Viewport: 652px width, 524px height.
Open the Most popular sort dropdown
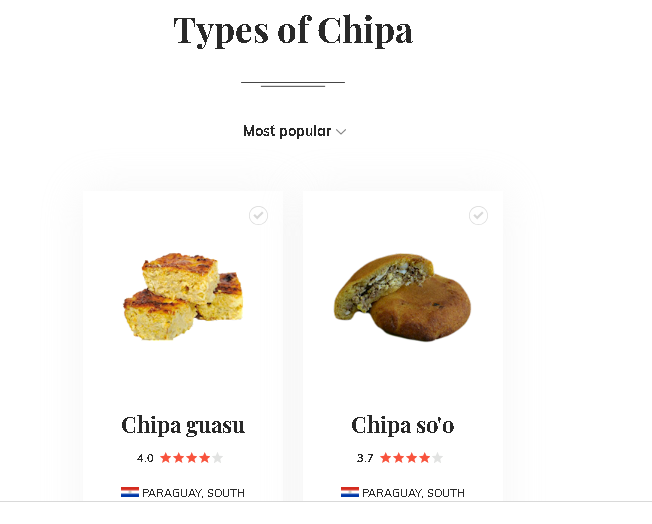[287, 131]
